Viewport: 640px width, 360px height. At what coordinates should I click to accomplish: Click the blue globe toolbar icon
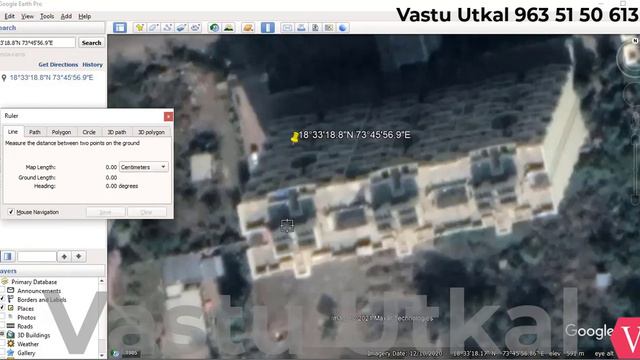click(343, 28)
